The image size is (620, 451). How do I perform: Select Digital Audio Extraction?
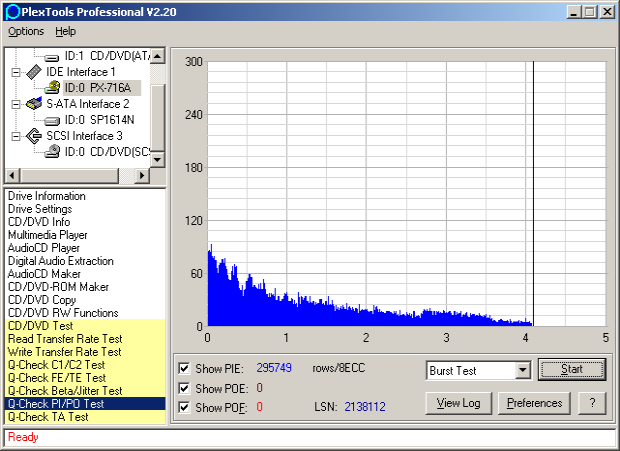point(60,261)
